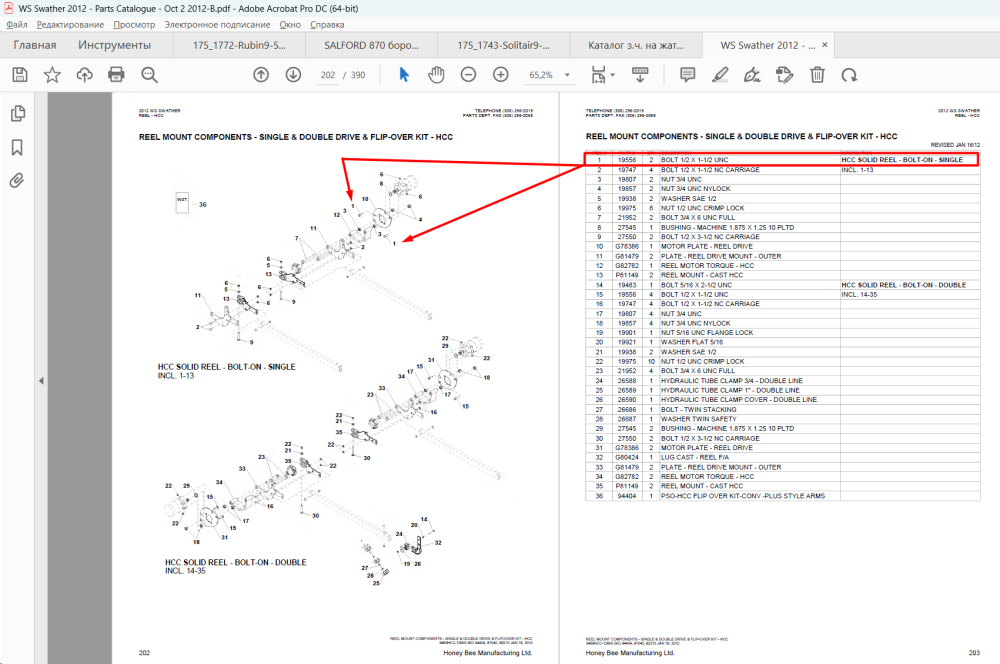Zoom in with the plus icon
This screenshot has height=664, width=1000.
(501, 75)
